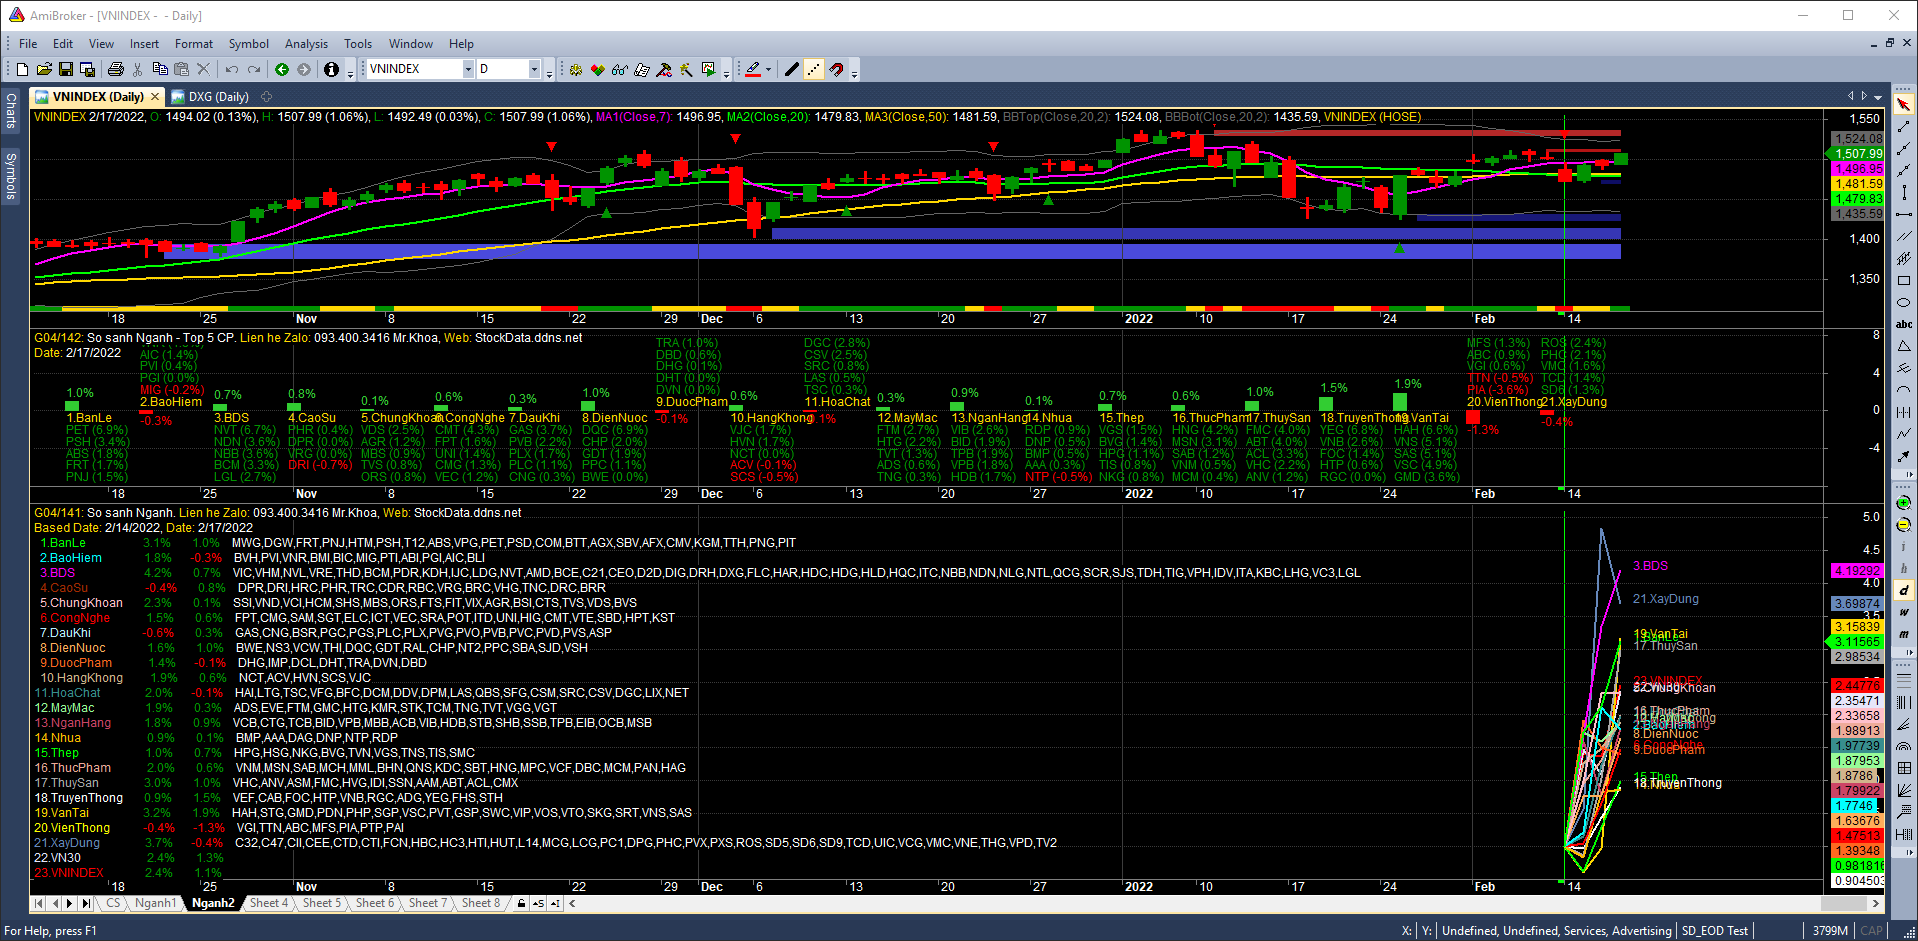Image resolution: width=1918 pixels, height=941 pixels.
Task: Open a file with the folder icon
Action: (44, 69)
